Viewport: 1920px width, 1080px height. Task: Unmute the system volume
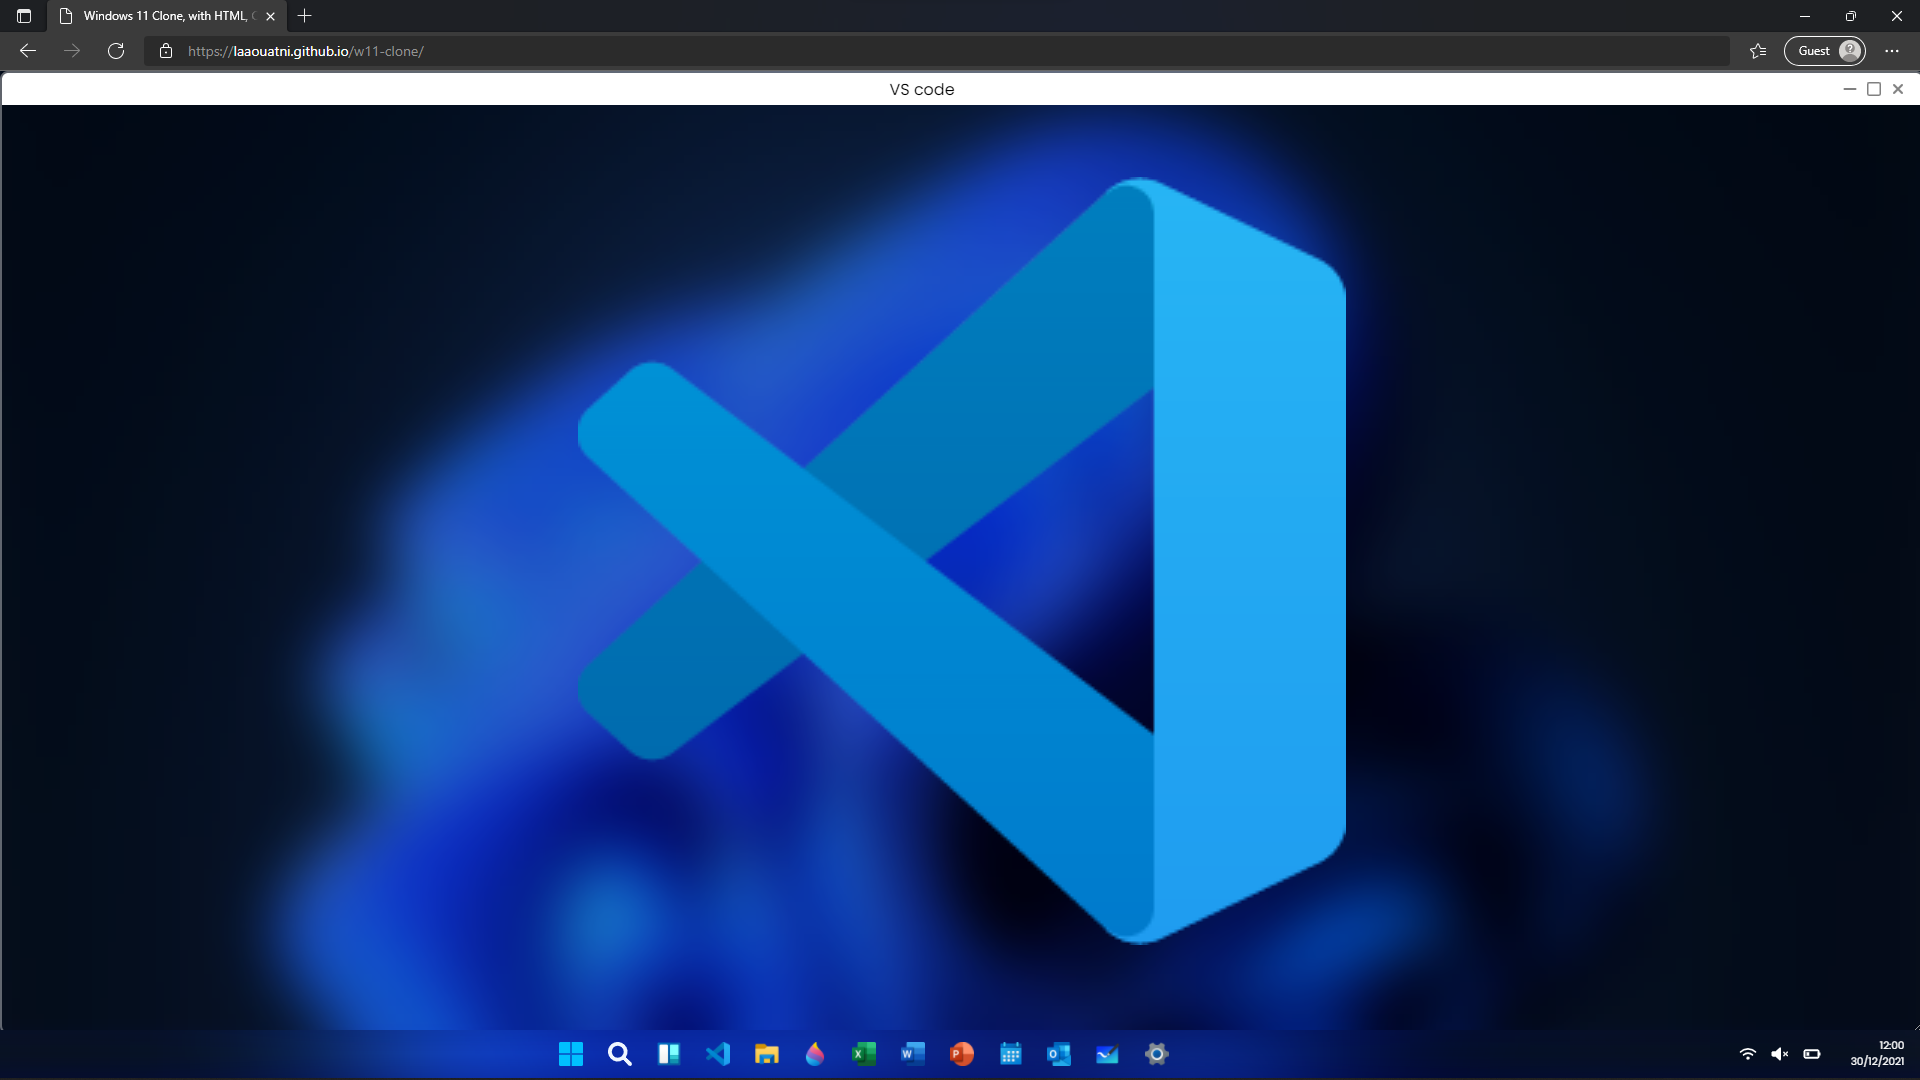click(x=1781, y=1054)
